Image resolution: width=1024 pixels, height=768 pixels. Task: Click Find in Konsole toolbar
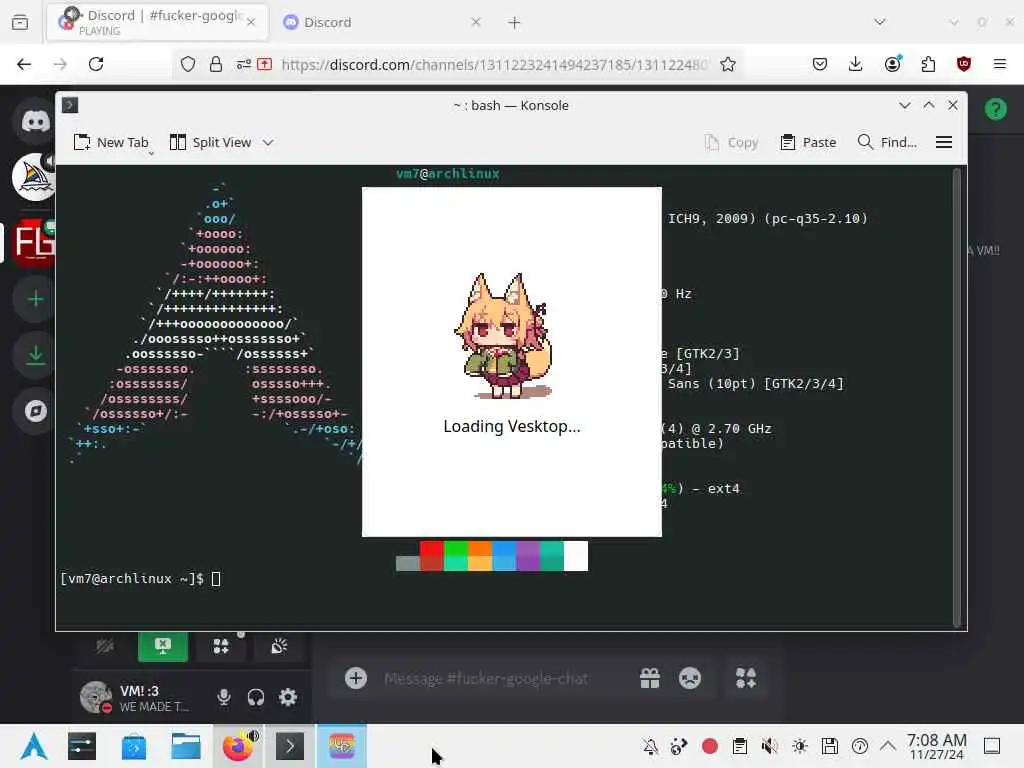[x=887, y=142]
